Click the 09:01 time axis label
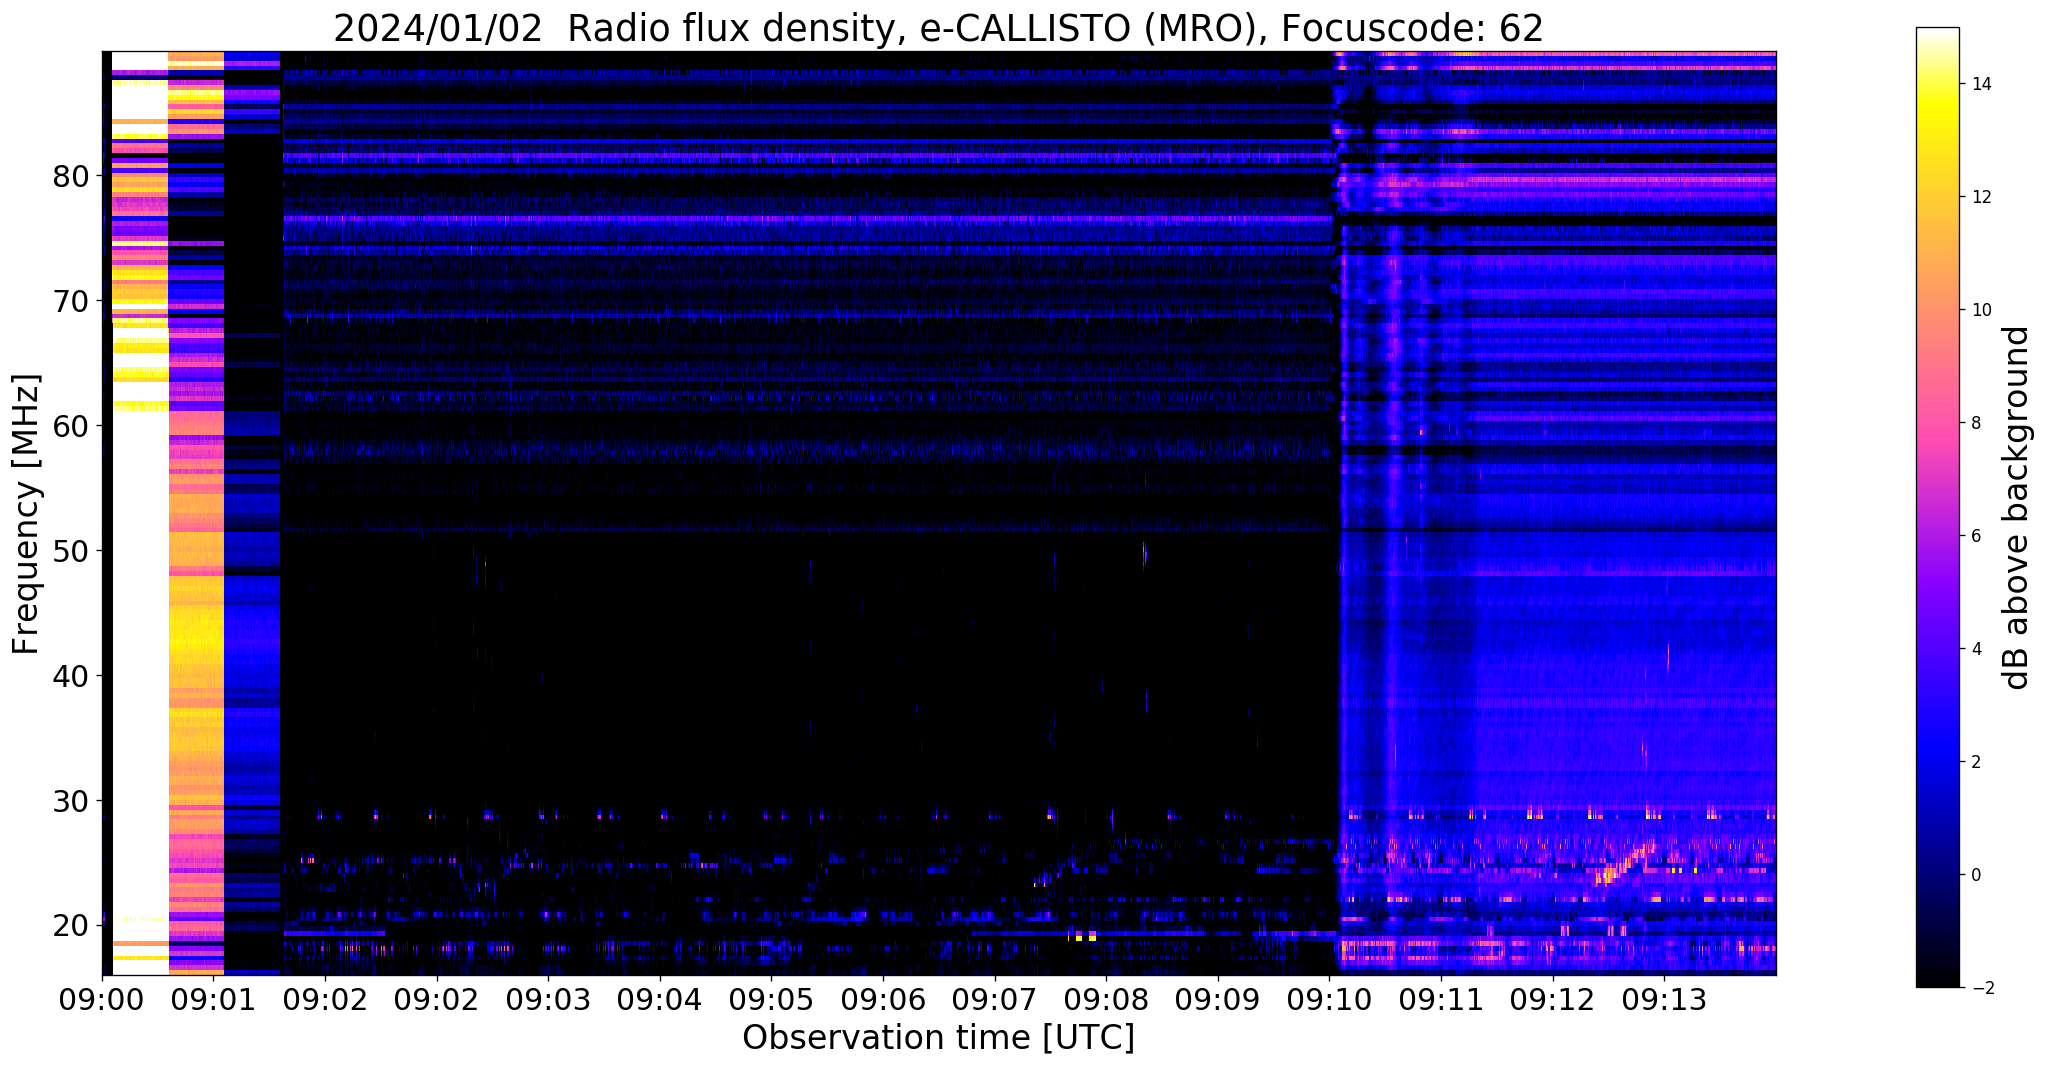The height and width of the screenshot is (1067, 2047). 213,998
